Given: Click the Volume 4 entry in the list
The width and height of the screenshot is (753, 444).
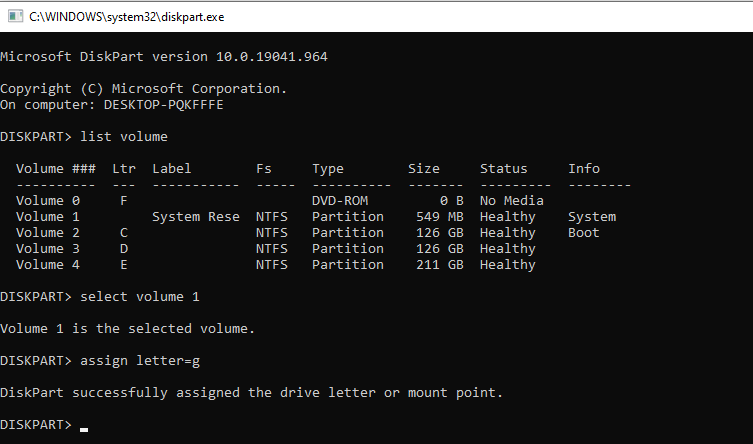Looking at the screenshot, I should tap(47, 264).
